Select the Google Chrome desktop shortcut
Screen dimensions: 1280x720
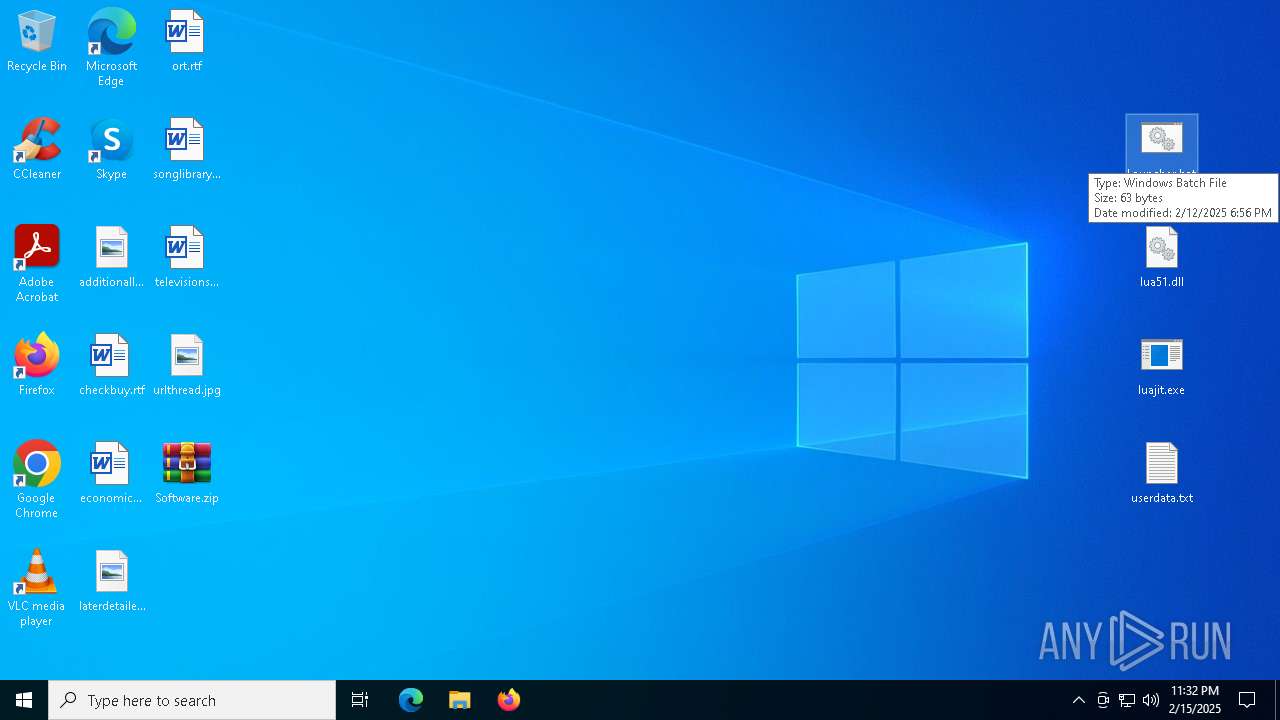point(37,480)
